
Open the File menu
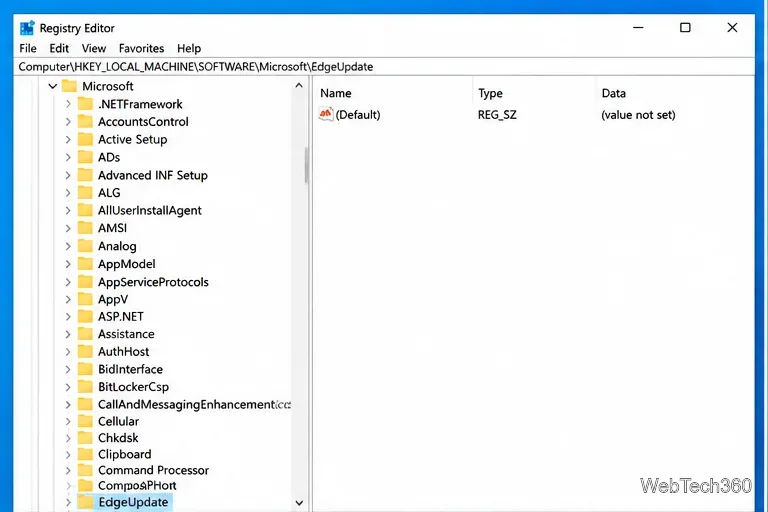pyautogui.click(x=28, y=49)
